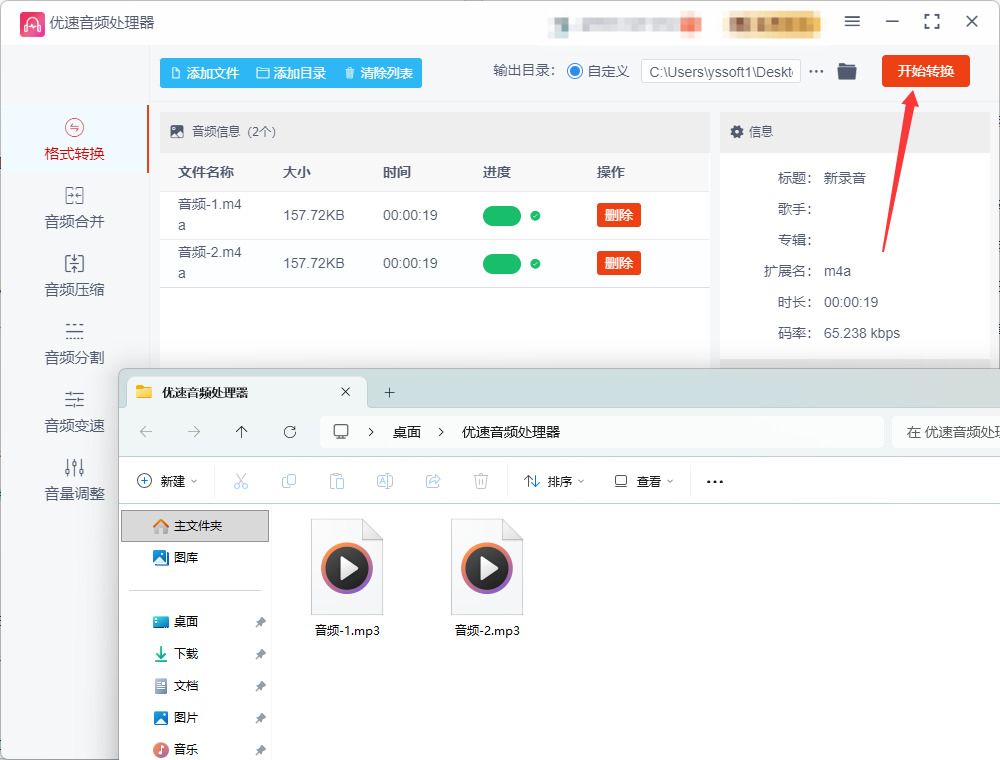Open the output folder icon
The image size is (1000, 760).
[x=847, y=71]
